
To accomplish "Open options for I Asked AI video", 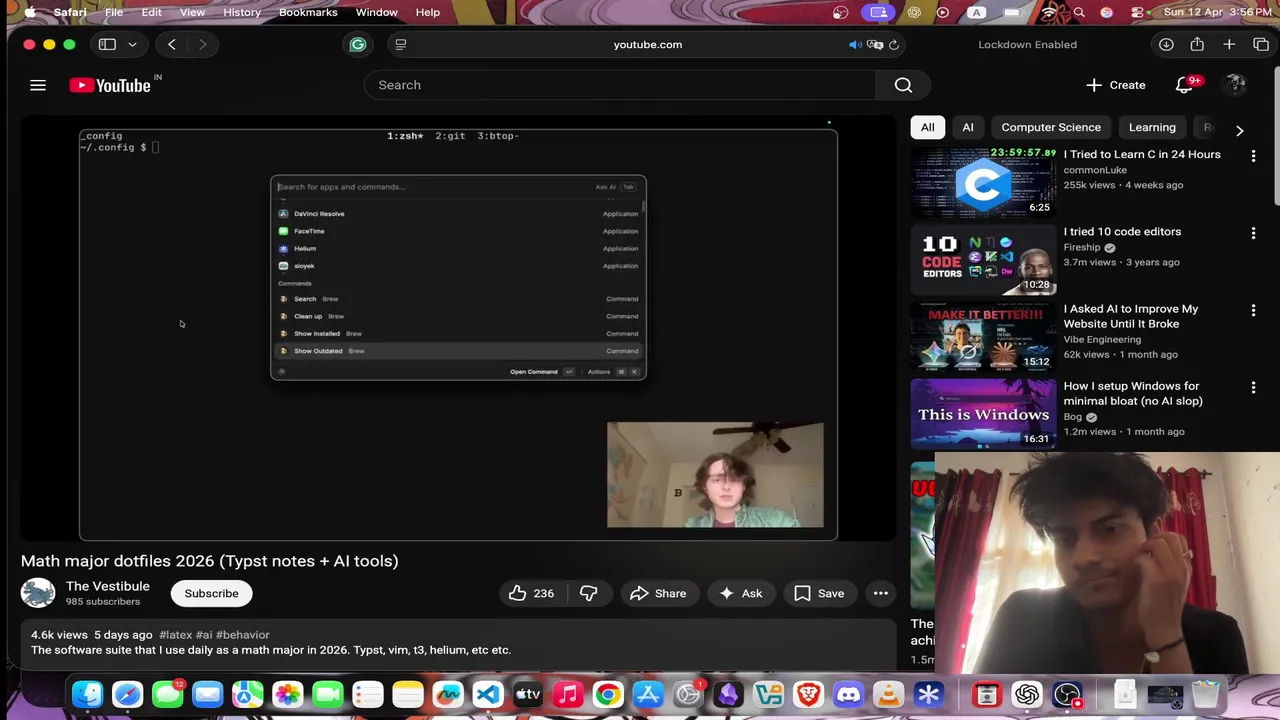I will tap(1253, 310).
